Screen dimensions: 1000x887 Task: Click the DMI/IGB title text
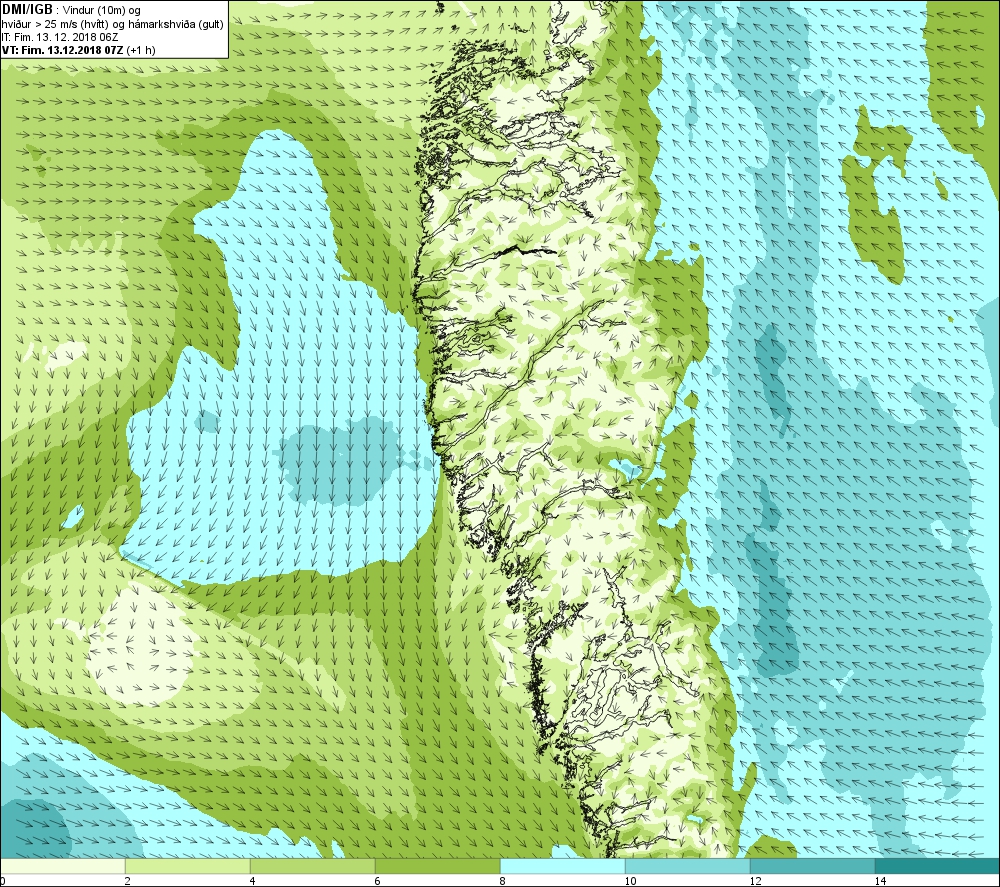[27, 10]
